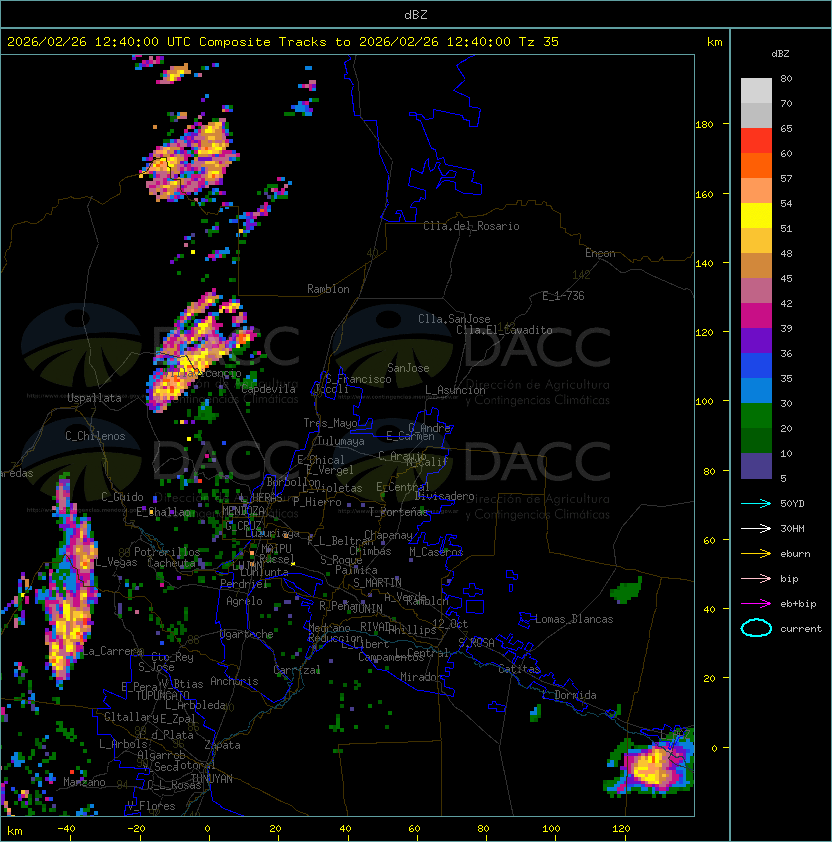Click the Potrerillos map label
Screen dimensions: 832x842
(167, 552)
